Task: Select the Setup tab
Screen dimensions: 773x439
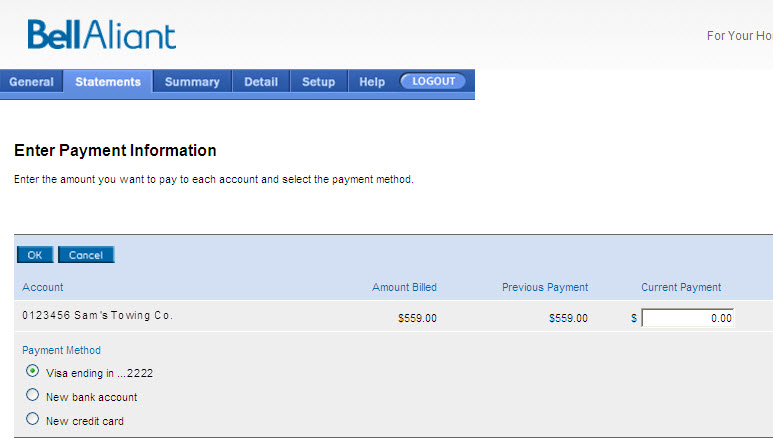Action: pos(318,81)
